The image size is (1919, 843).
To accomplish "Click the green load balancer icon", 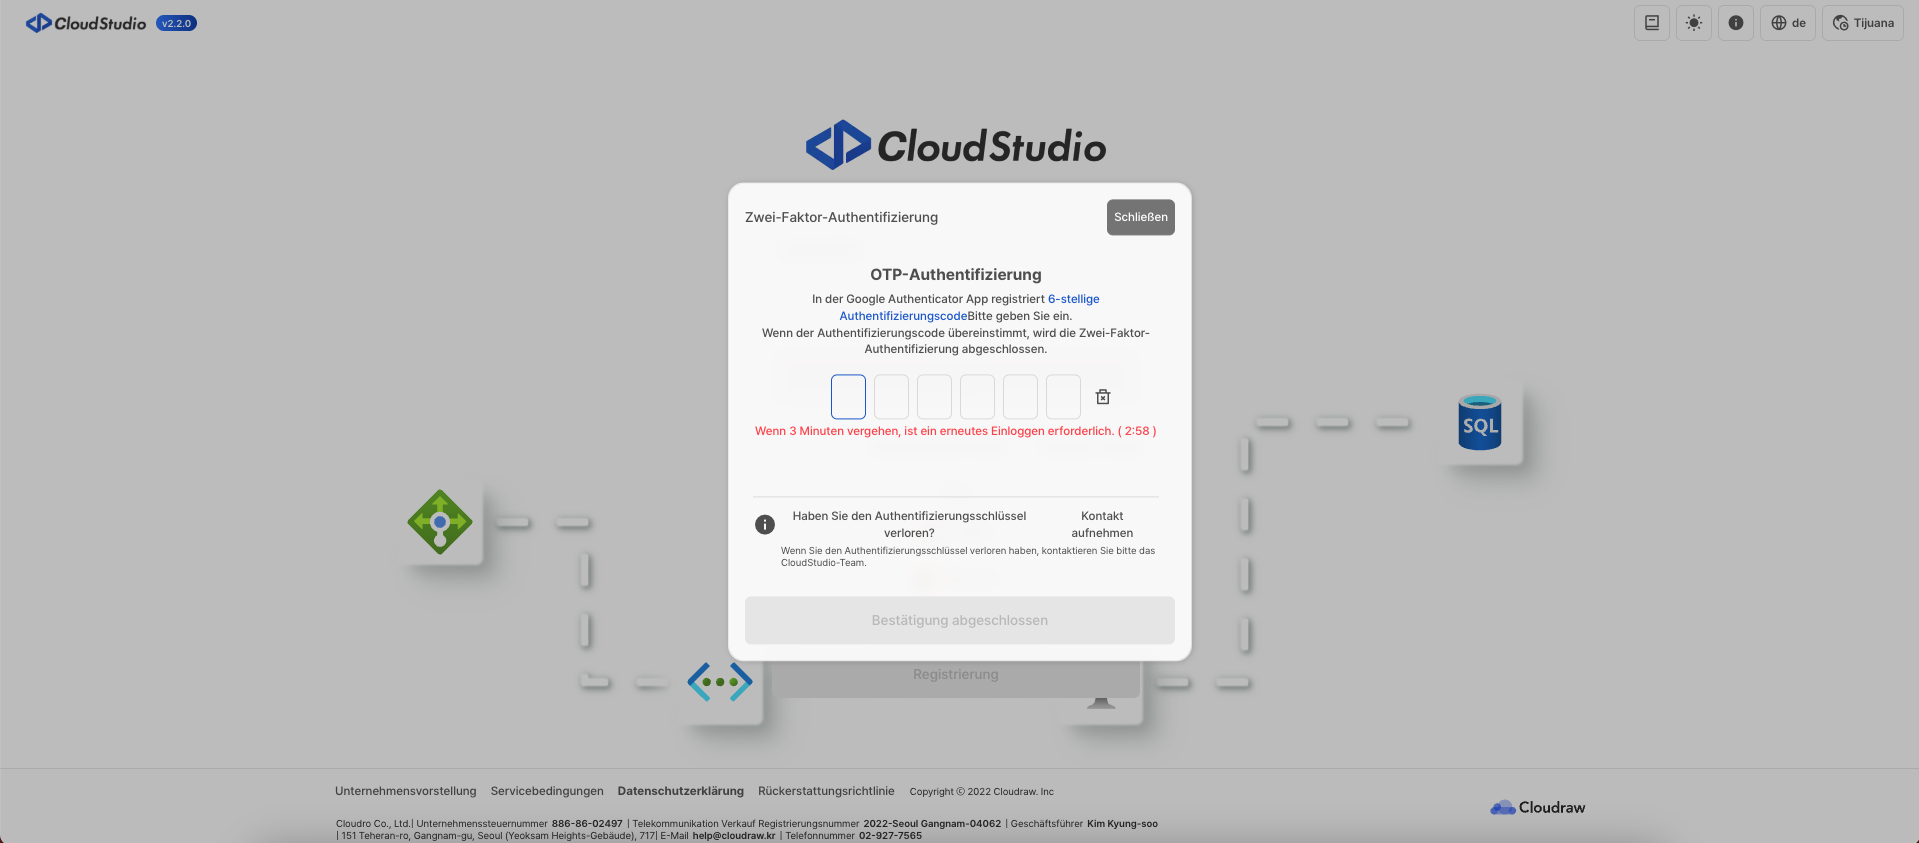I will point(440,521).
